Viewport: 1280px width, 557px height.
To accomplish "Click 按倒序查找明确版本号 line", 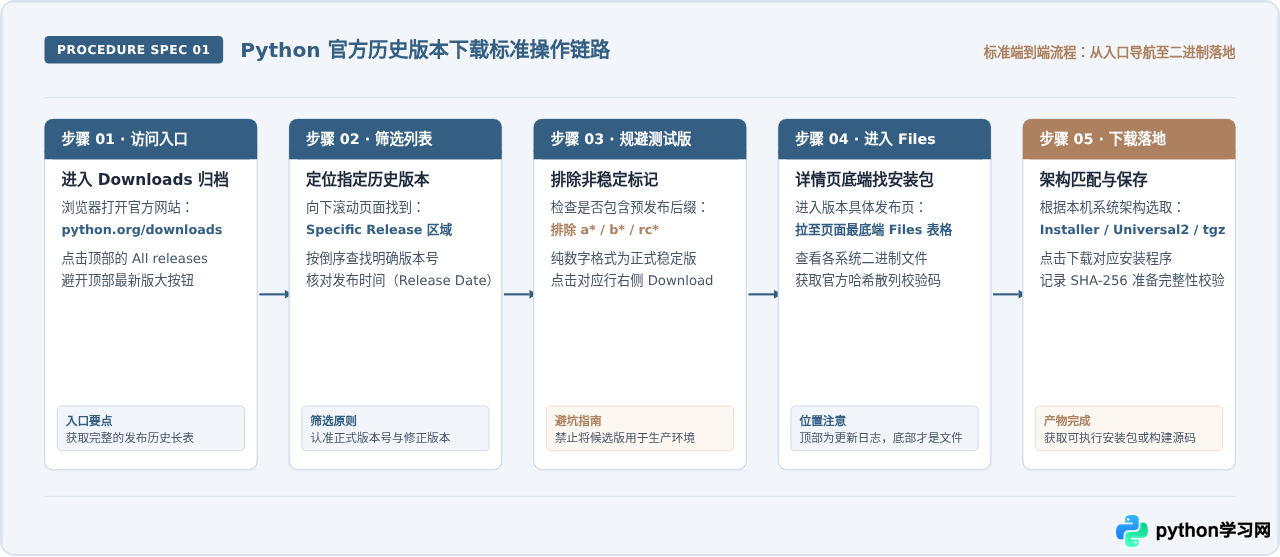I will tap(373, 258).
